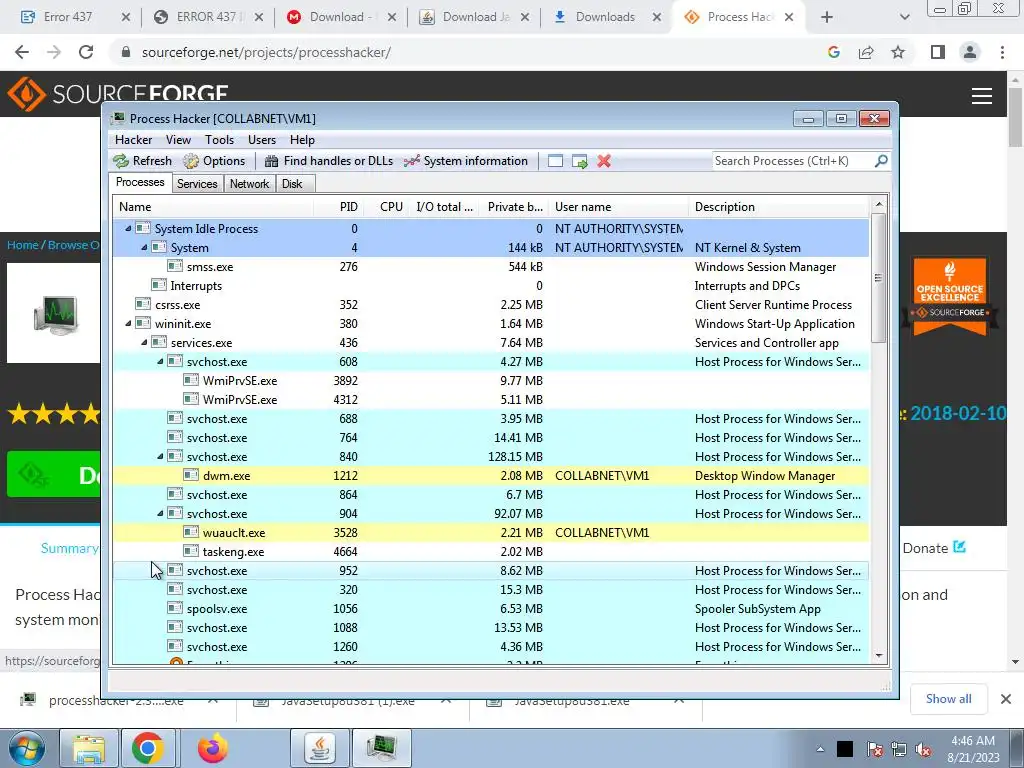The image size is (1024, 768).
Task: Click the process list scroll down arrow
Action: 878,656
